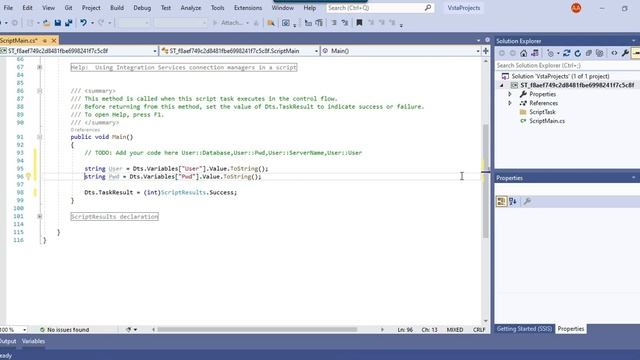Viewport: 640px width, 360px height.
Task: Open the File menu
Action: [x=8, y=8]
